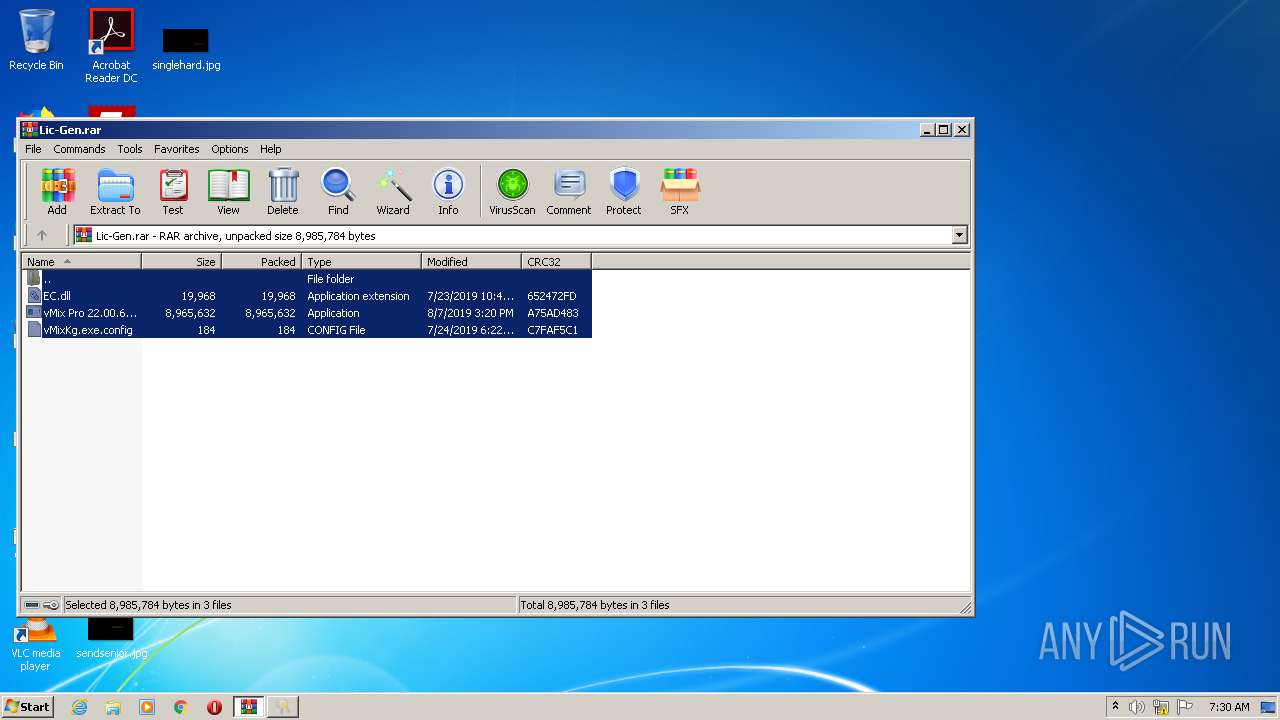
Task: Open the Tools menu
Action: pyautogui.click(x=130, y=149)
